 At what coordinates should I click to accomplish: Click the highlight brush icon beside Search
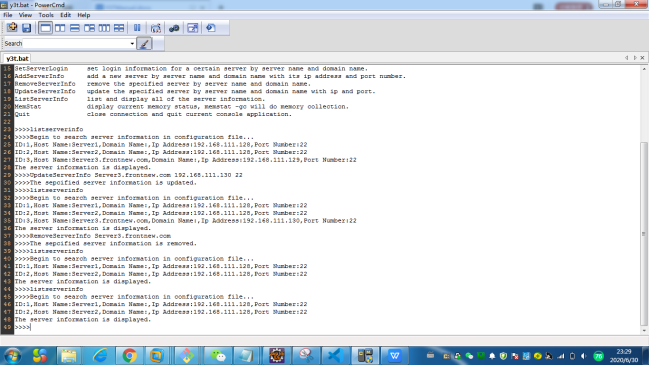(x=144, y=43)
